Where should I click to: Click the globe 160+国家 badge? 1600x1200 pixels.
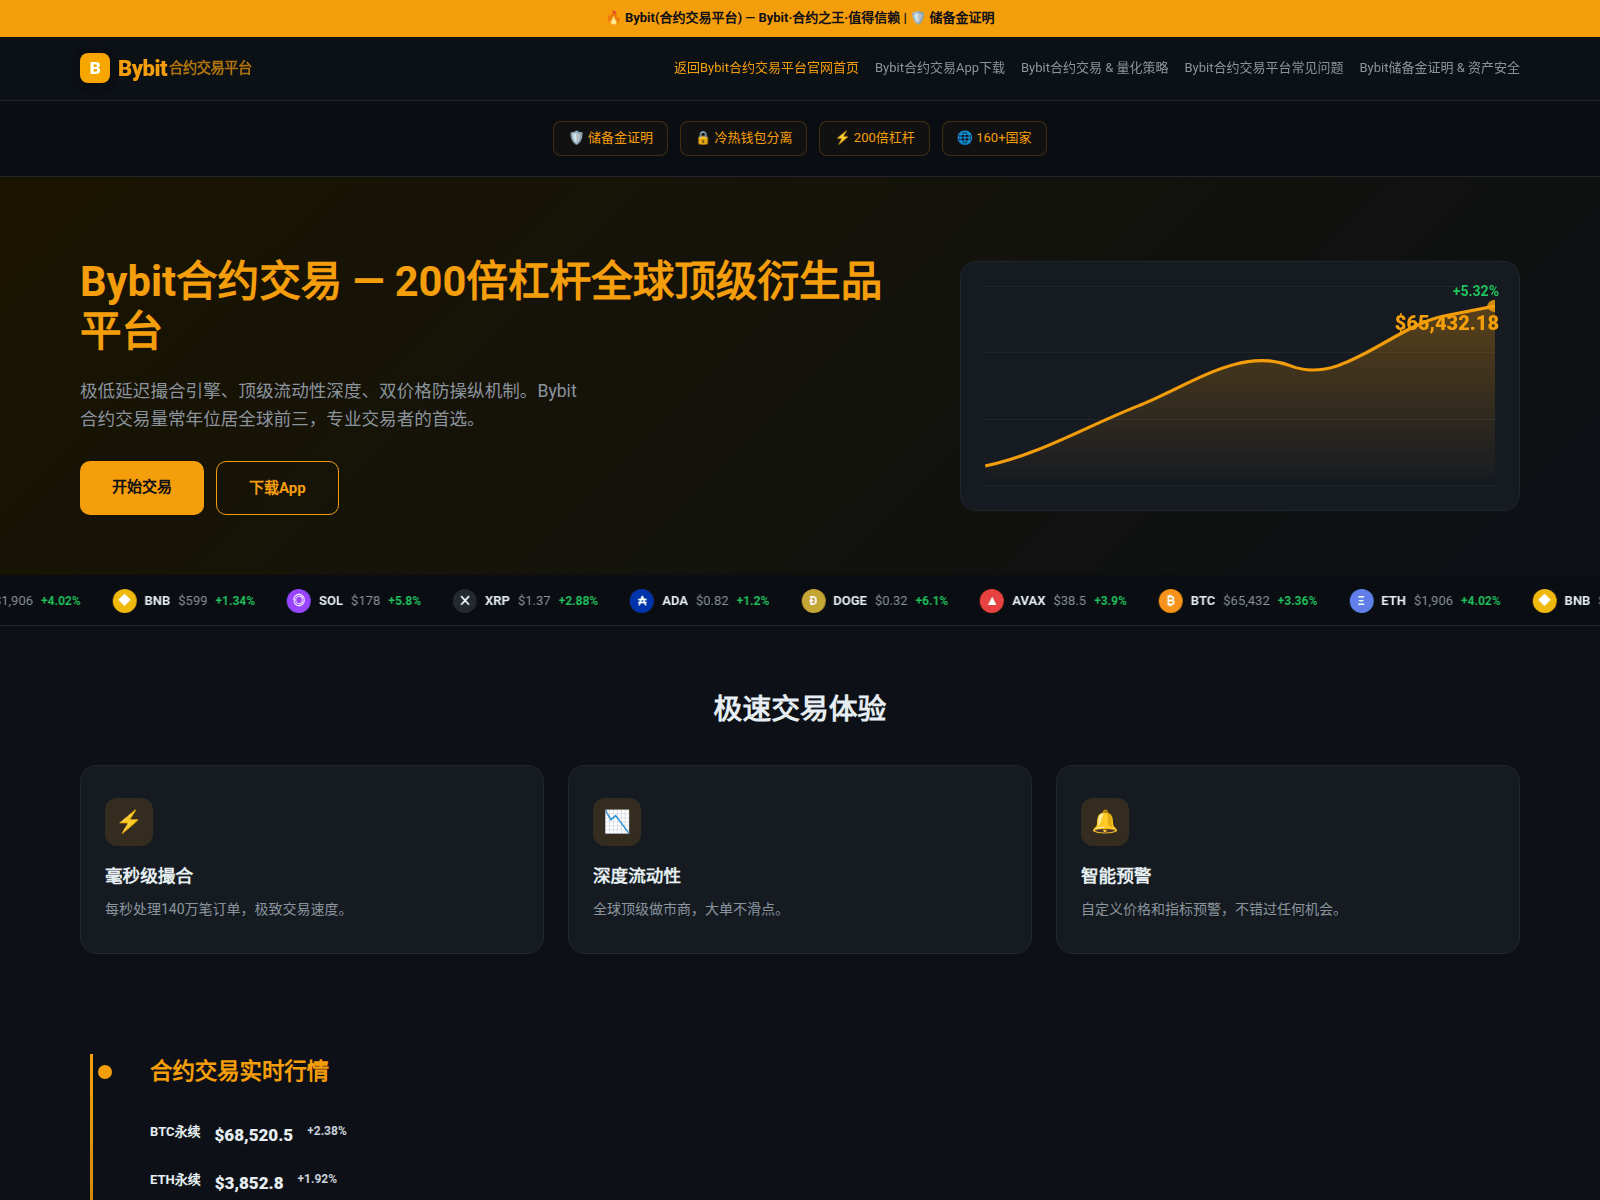click(x=994, y=138)
